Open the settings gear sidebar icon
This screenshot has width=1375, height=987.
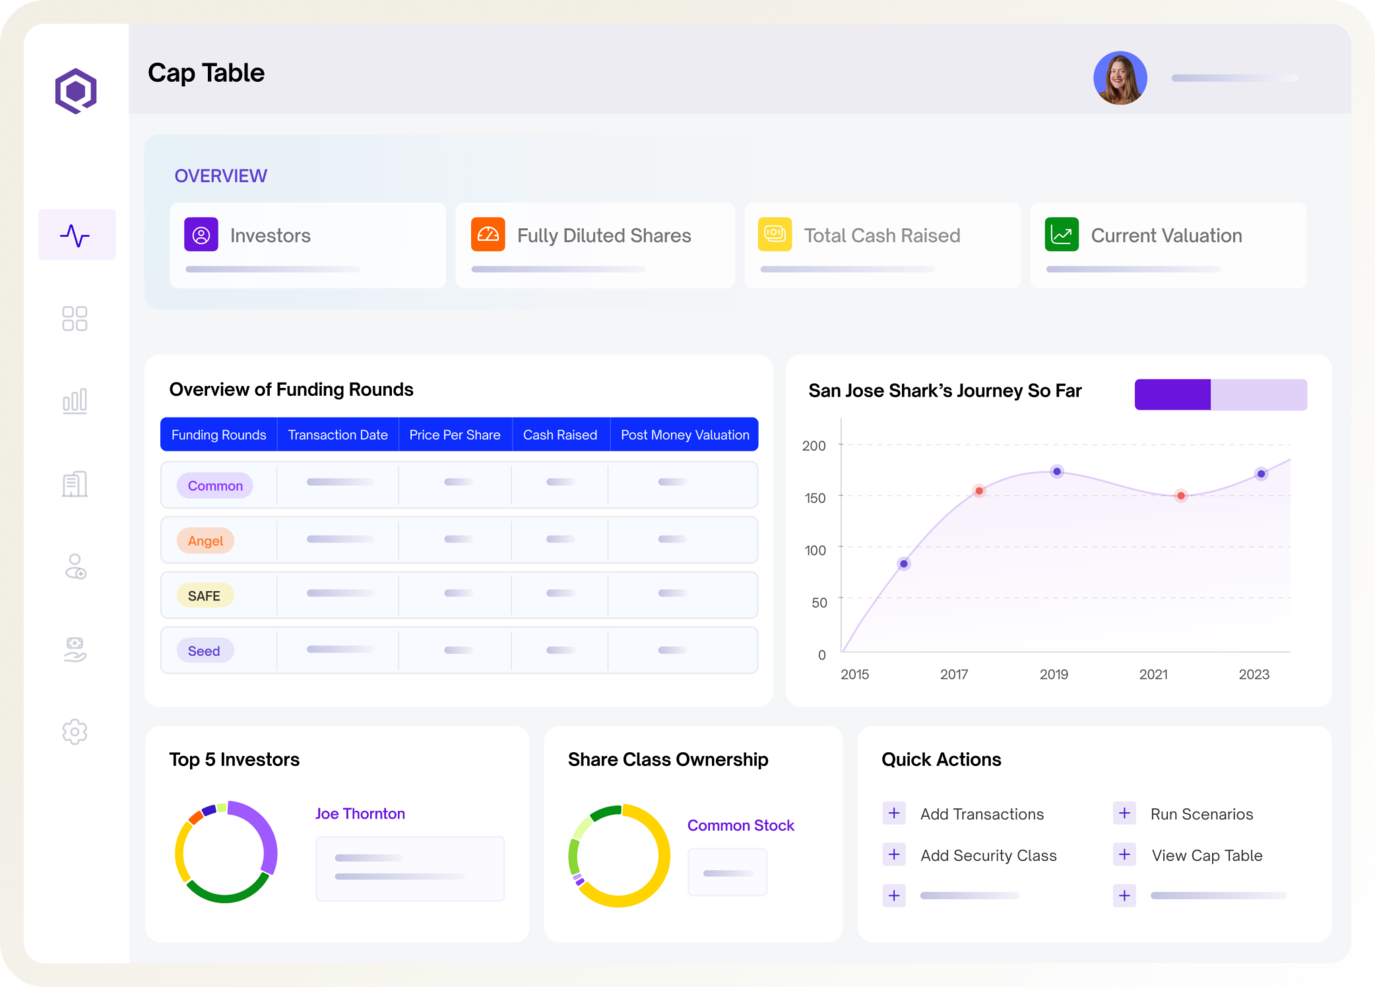[x=75, y=732]
